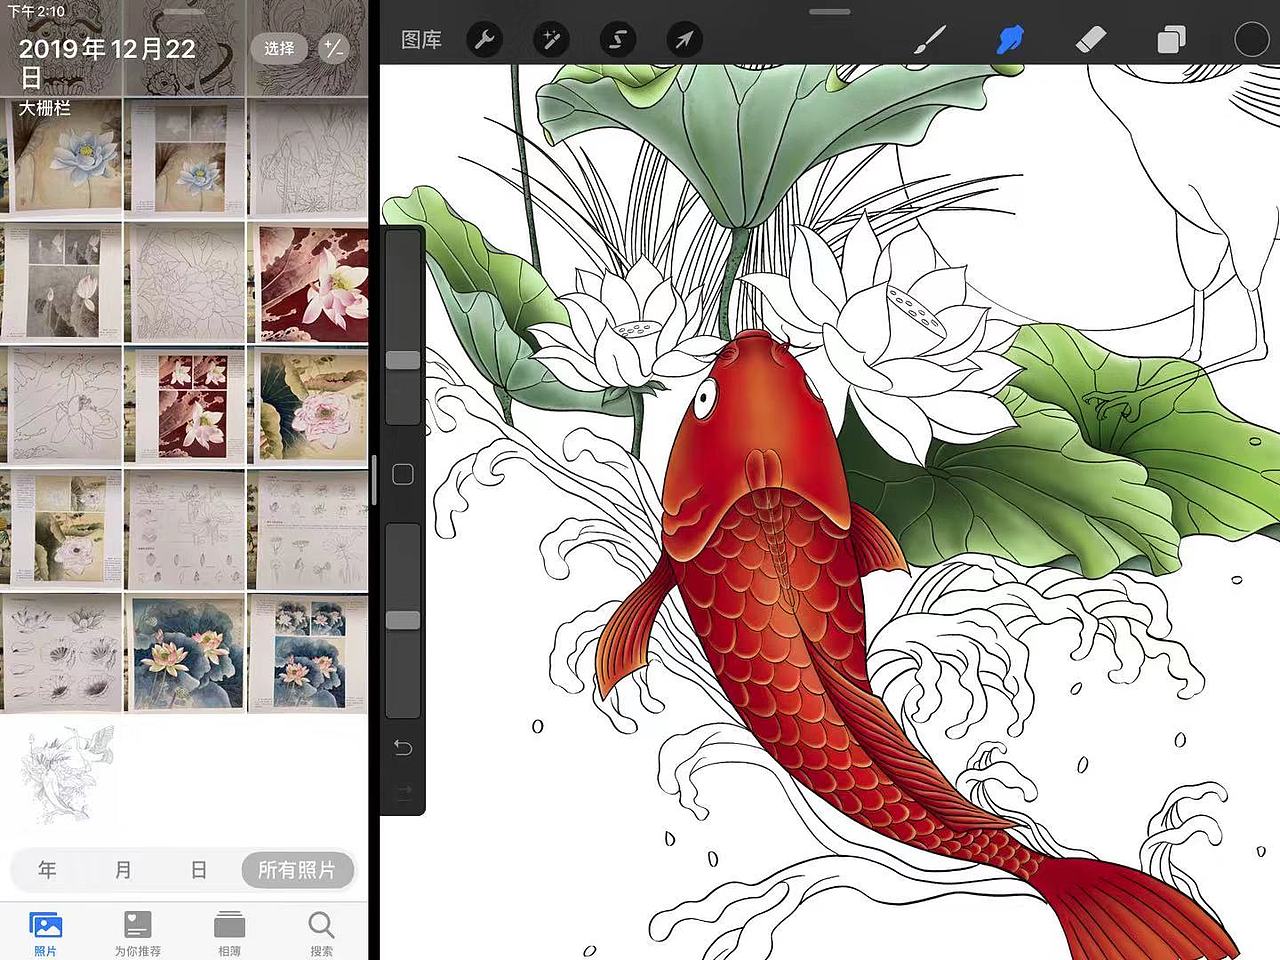
Task: Switch Photos view to 日
Action: point(199,870)
